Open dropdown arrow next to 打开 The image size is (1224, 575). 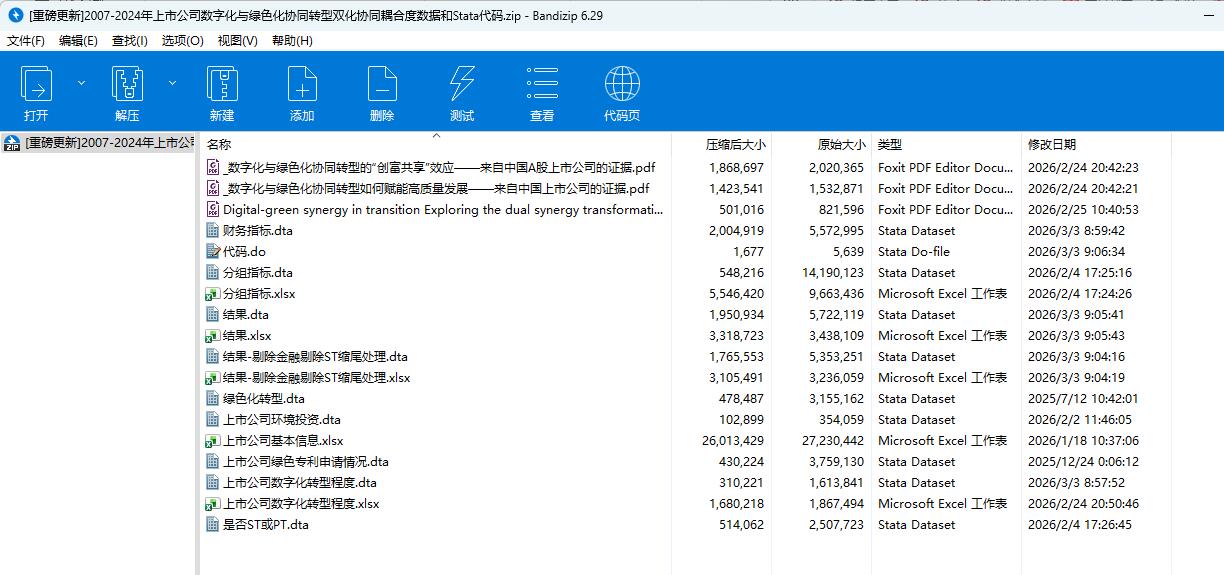tap(82, 83)
